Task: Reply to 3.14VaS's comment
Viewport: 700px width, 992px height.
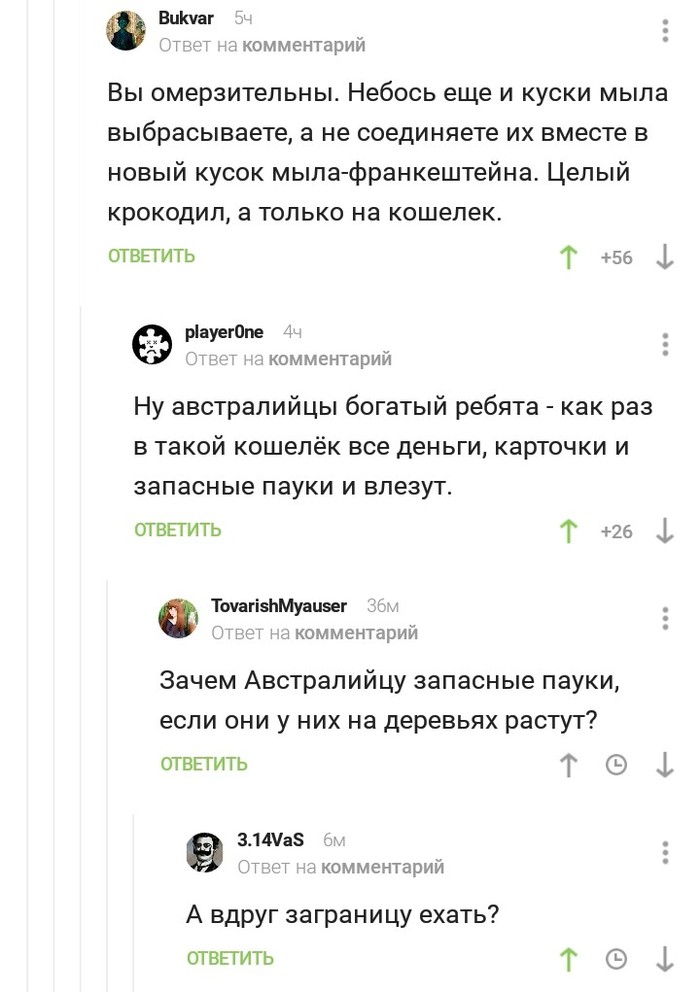Action: 230,959
